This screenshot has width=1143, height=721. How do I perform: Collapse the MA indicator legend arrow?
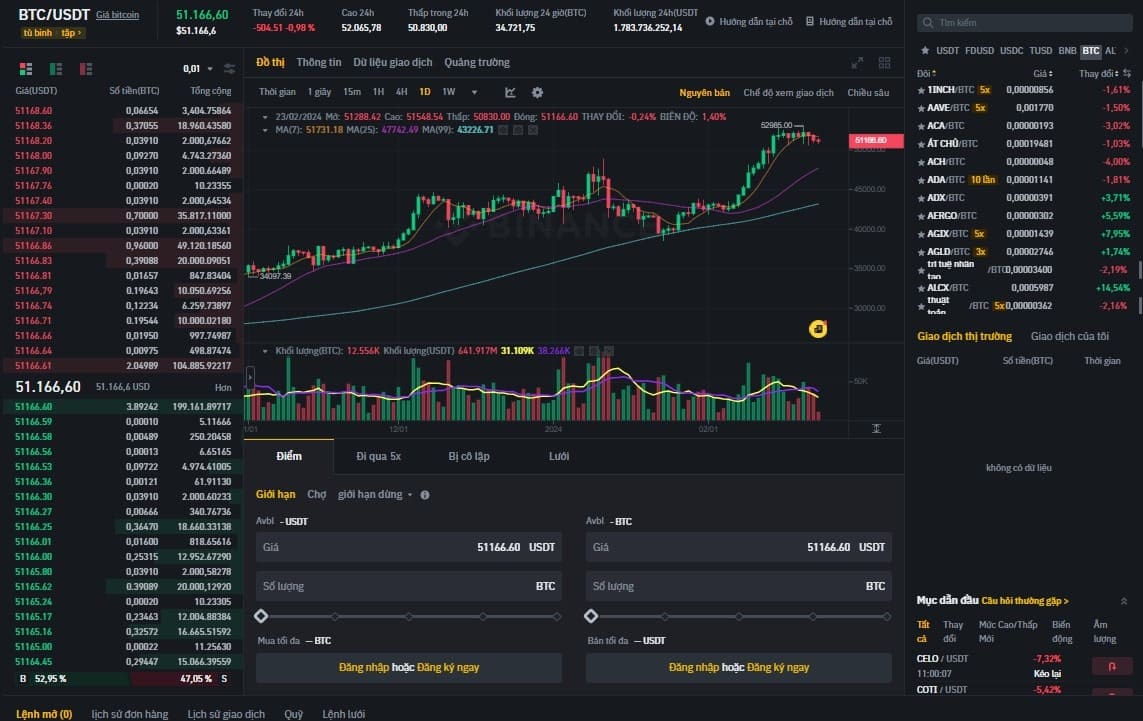click(265, 130)
